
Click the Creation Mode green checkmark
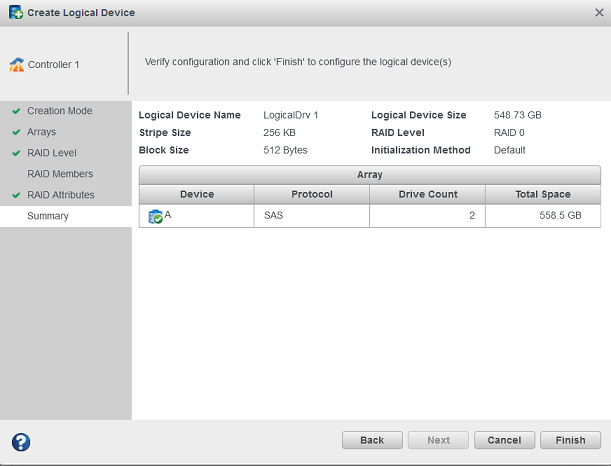point(16,111)
